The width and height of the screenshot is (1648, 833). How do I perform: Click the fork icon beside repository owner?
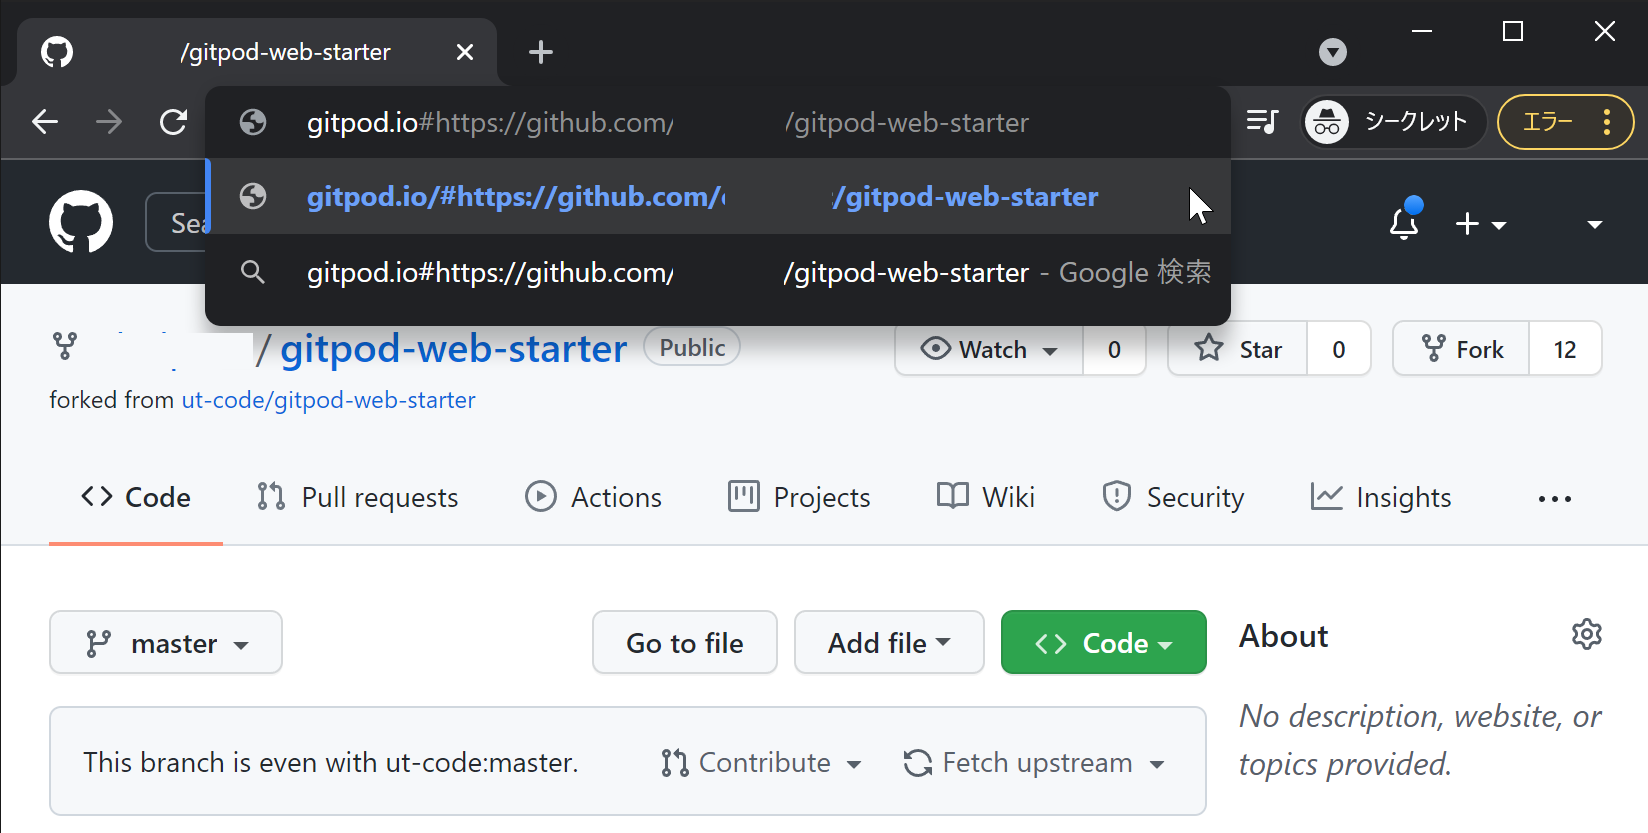pos(65,347)
